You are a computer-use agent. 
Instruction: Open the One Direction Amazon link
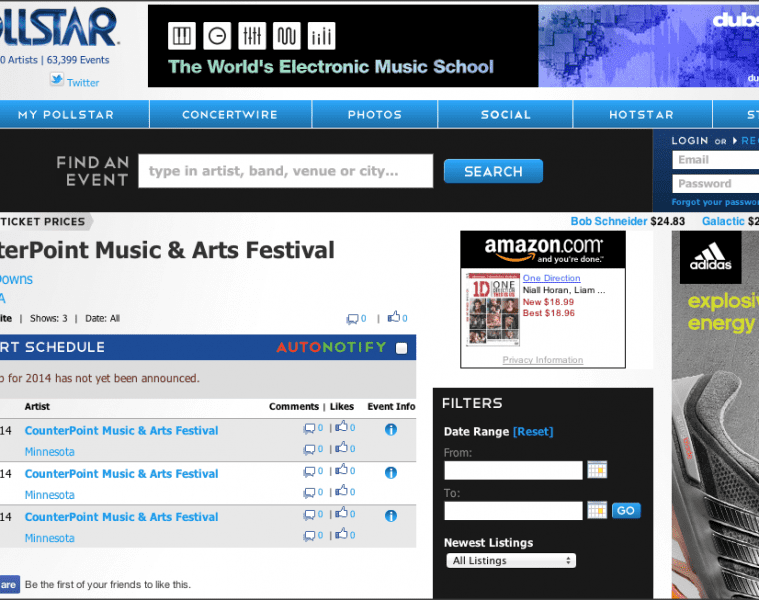551,278
